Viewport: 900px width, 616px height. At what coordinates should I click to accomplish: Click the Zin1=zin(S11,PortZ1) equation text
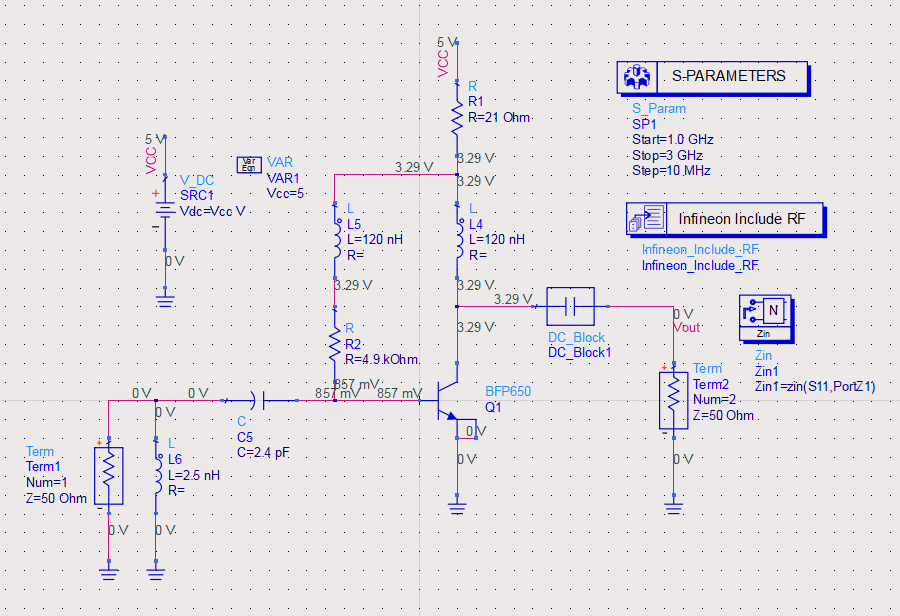(815, 385)
